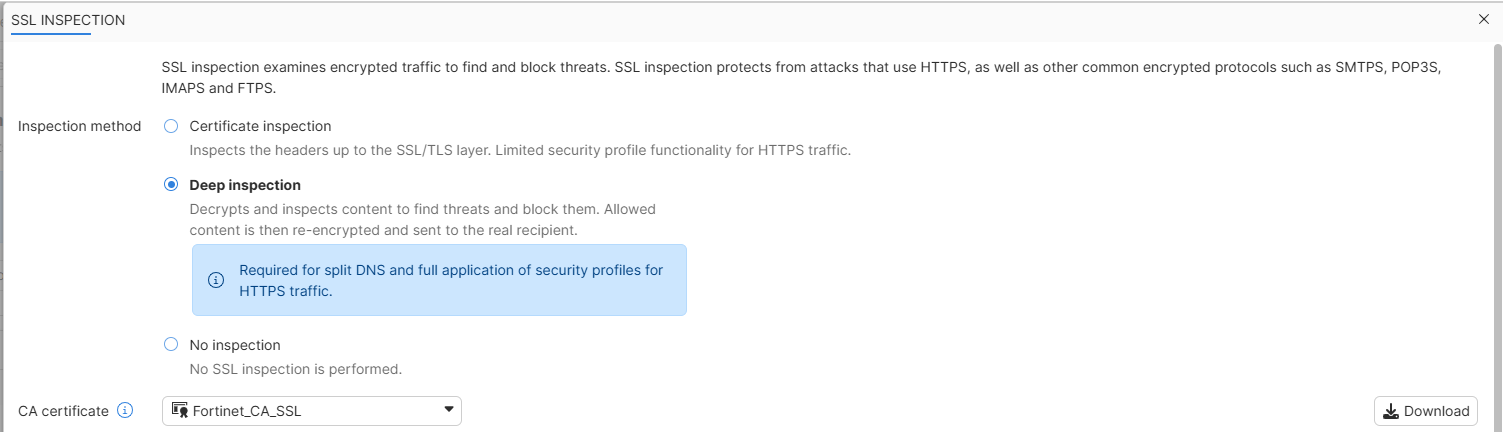
Task: Click the download arrow icon
Action: [1391, 411]
